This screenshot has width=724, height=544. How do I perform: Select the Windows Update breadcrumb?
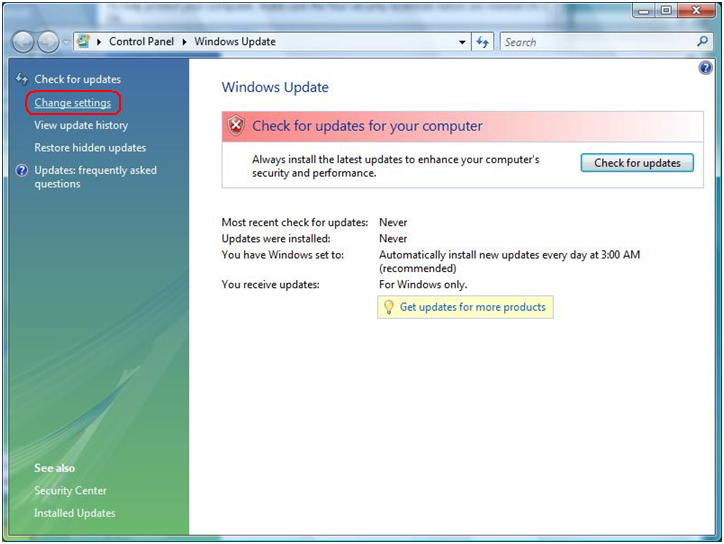[235, 42]
